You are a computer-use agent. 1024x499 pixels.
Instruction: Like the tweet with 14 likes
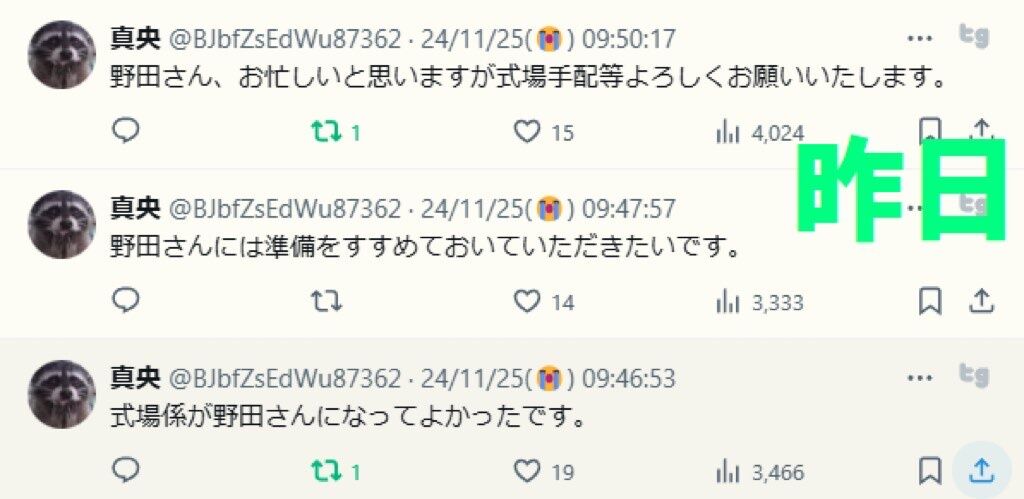tap(543, 302)
